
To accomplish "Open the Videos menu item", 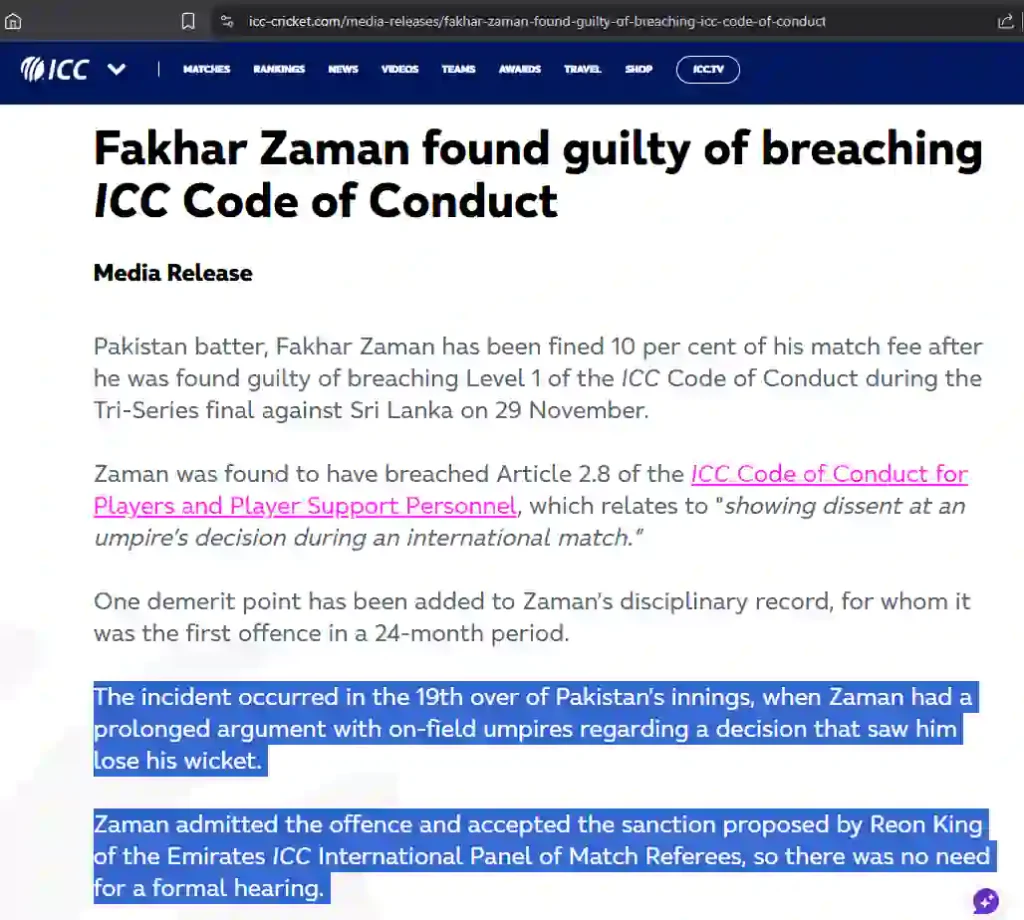I will pyautogui.click(x=399, y=69).
